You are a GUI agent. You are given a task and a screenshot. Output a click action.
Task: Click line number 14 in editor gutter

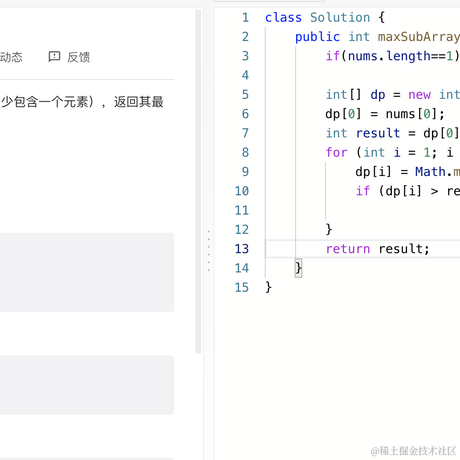coord(242,268)
